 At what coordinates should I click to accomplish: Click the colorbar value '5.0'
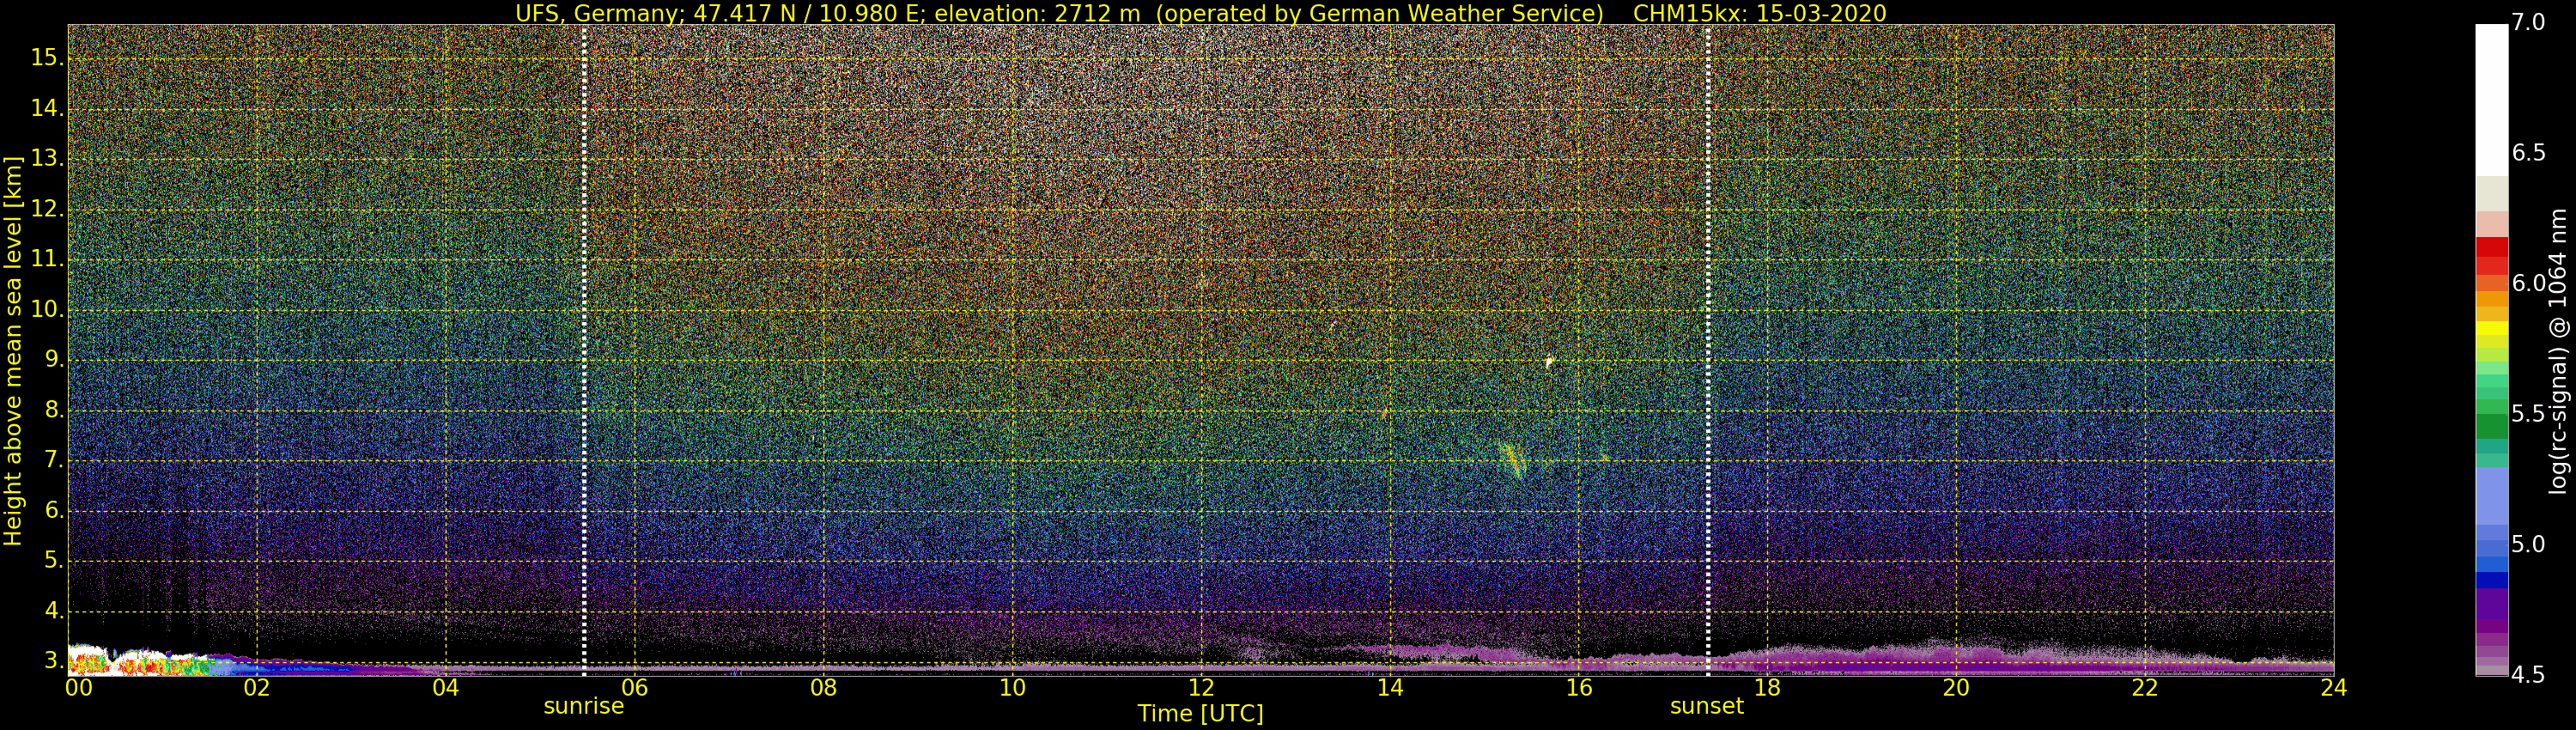(x=2527, y=544)
